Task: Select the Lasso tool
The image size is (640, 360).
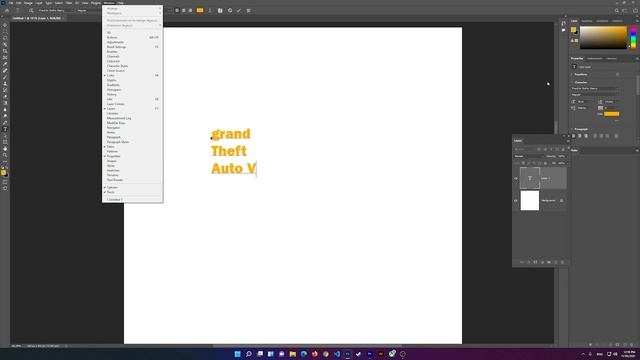Action: point(5,38)
